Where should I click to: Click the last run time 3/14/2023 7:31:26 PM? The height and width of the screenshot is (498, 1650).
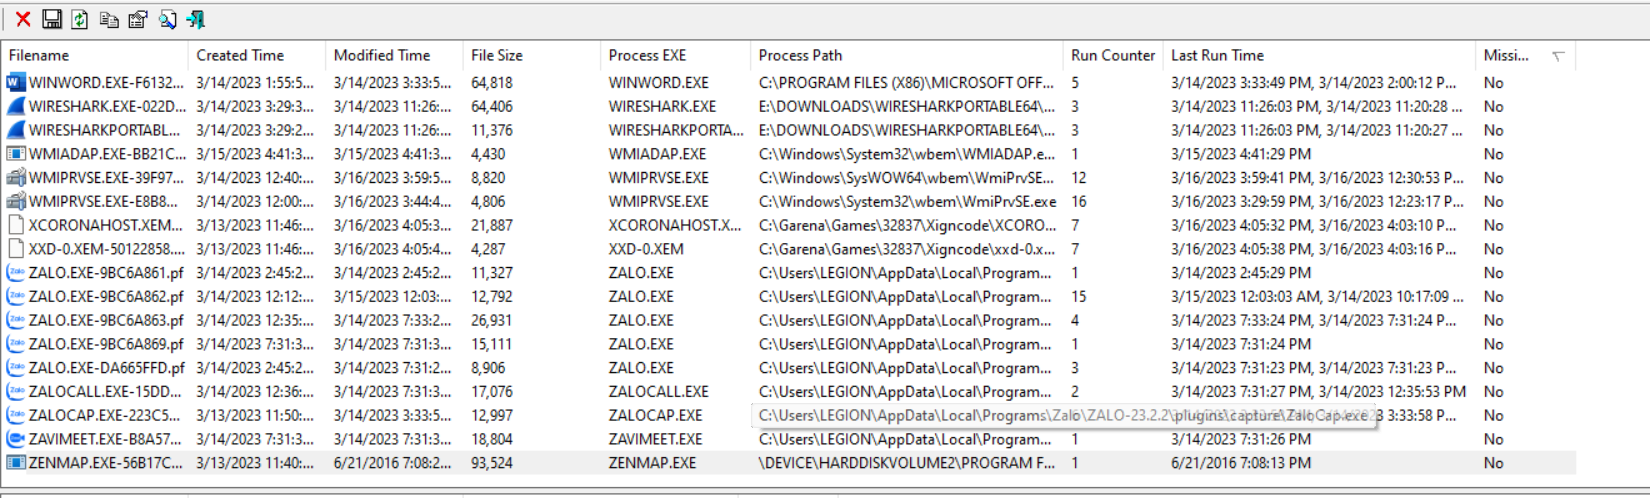pyautogui.click(x=1241, y=439)
